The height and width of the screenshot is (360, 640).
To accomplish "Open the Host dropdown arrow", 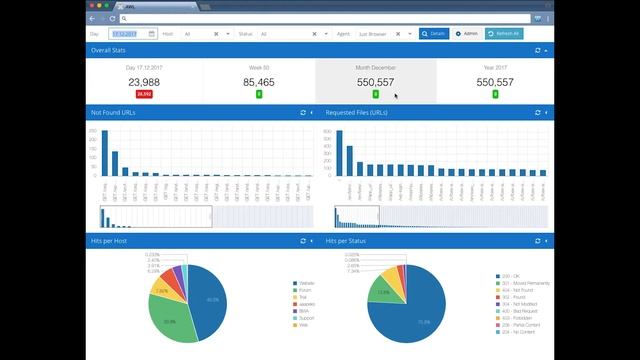I will pyautogui.click(x=228, y=34).
